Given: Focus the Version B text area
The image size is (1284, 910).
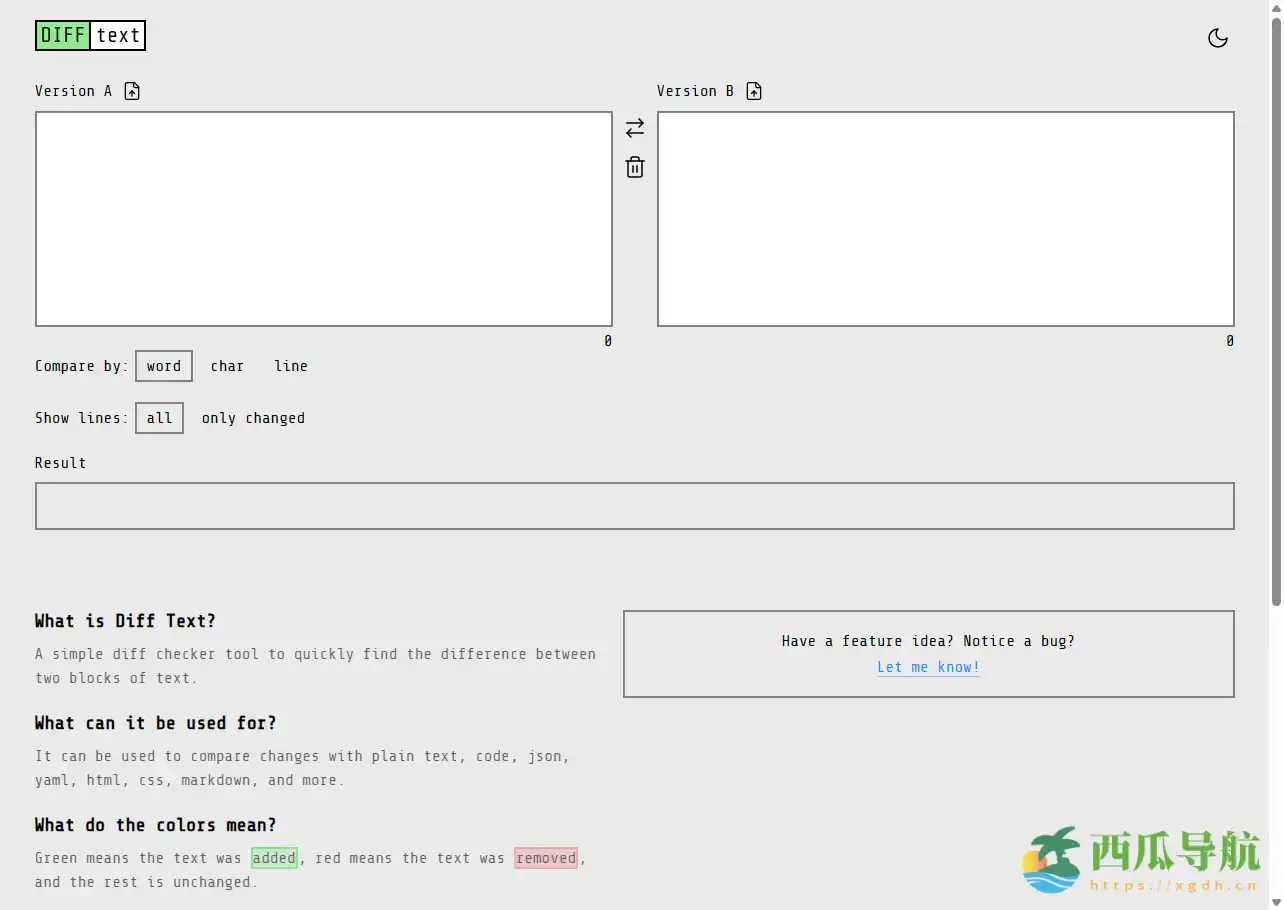Looking at the screenshot, I should (x=945, y=218).
